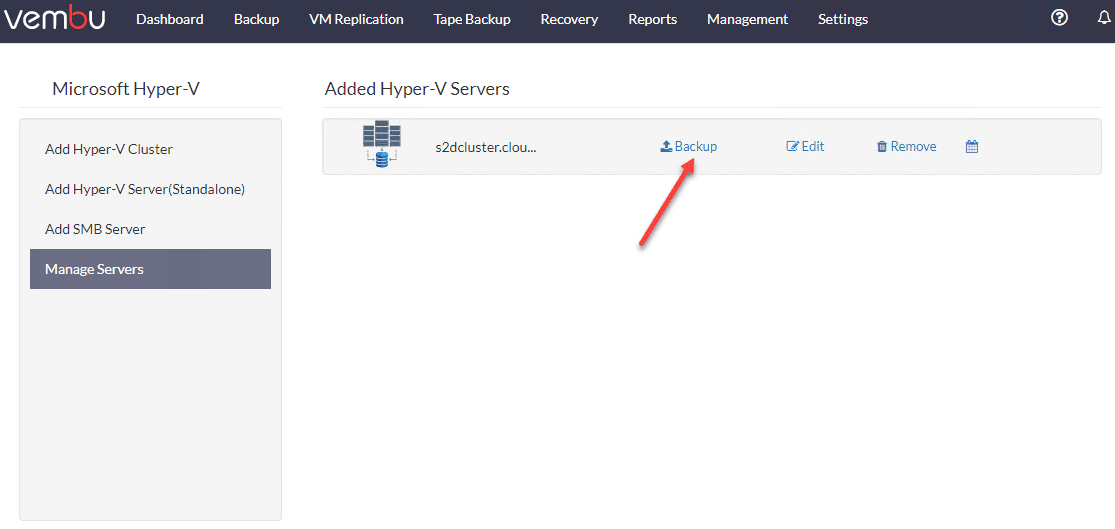Select Manage Servers in sidebar

150,269
